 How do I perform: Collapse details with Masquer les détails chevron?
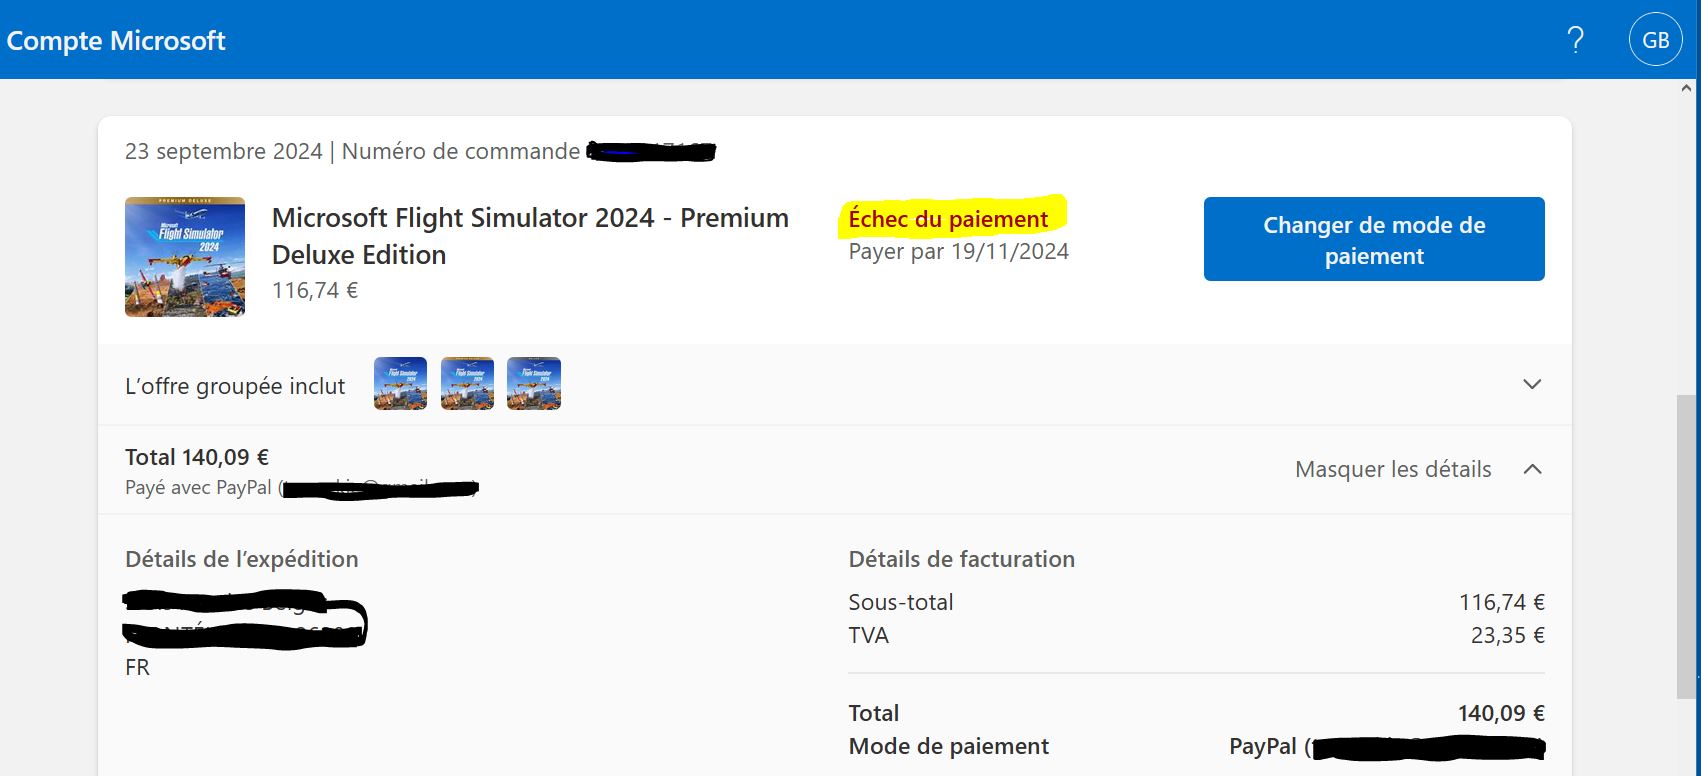tap(1532, 469)
